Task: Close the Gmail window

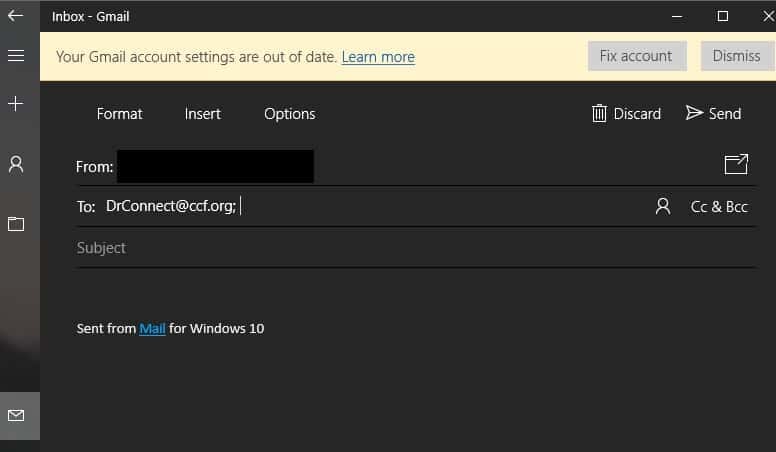Action: pyautogui.click(x=768, y=16)
